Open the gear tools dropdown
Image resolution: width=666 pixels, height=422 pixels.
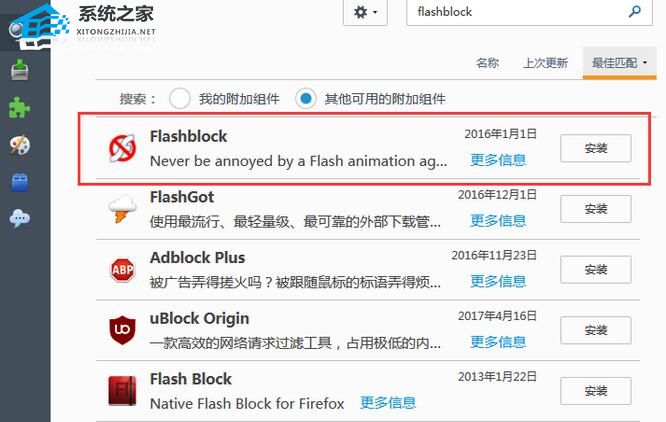click(365, 12)
